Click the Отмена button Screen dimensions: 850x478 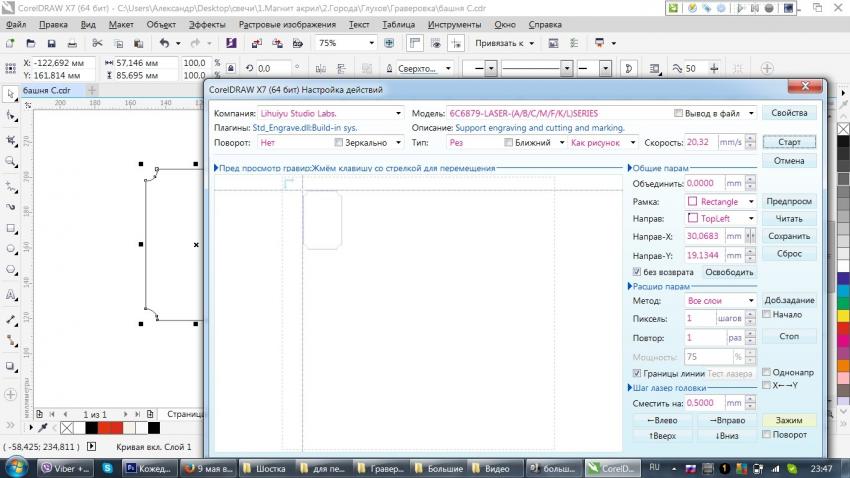pos(789,161)
